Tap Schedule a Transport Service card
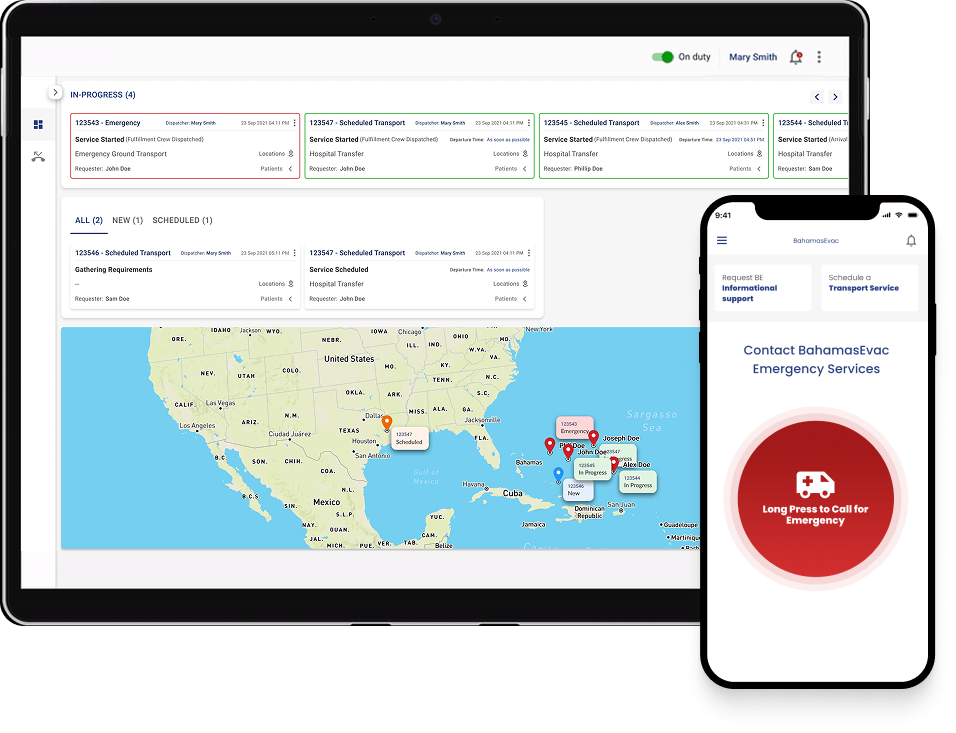The height and width of the screenshot is (733, 956). (x=869, y=288)
